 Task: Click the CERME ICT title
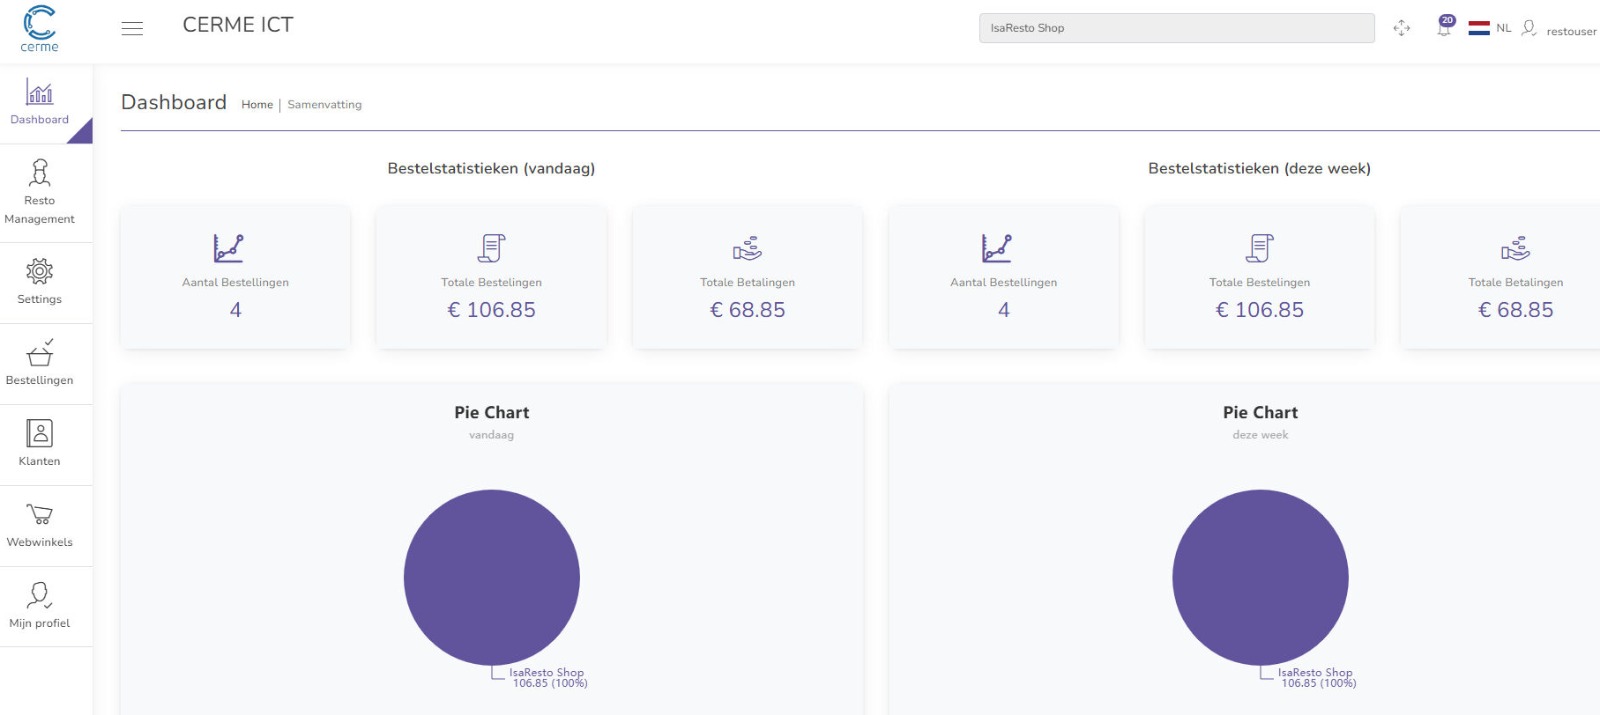click(238, 25)
